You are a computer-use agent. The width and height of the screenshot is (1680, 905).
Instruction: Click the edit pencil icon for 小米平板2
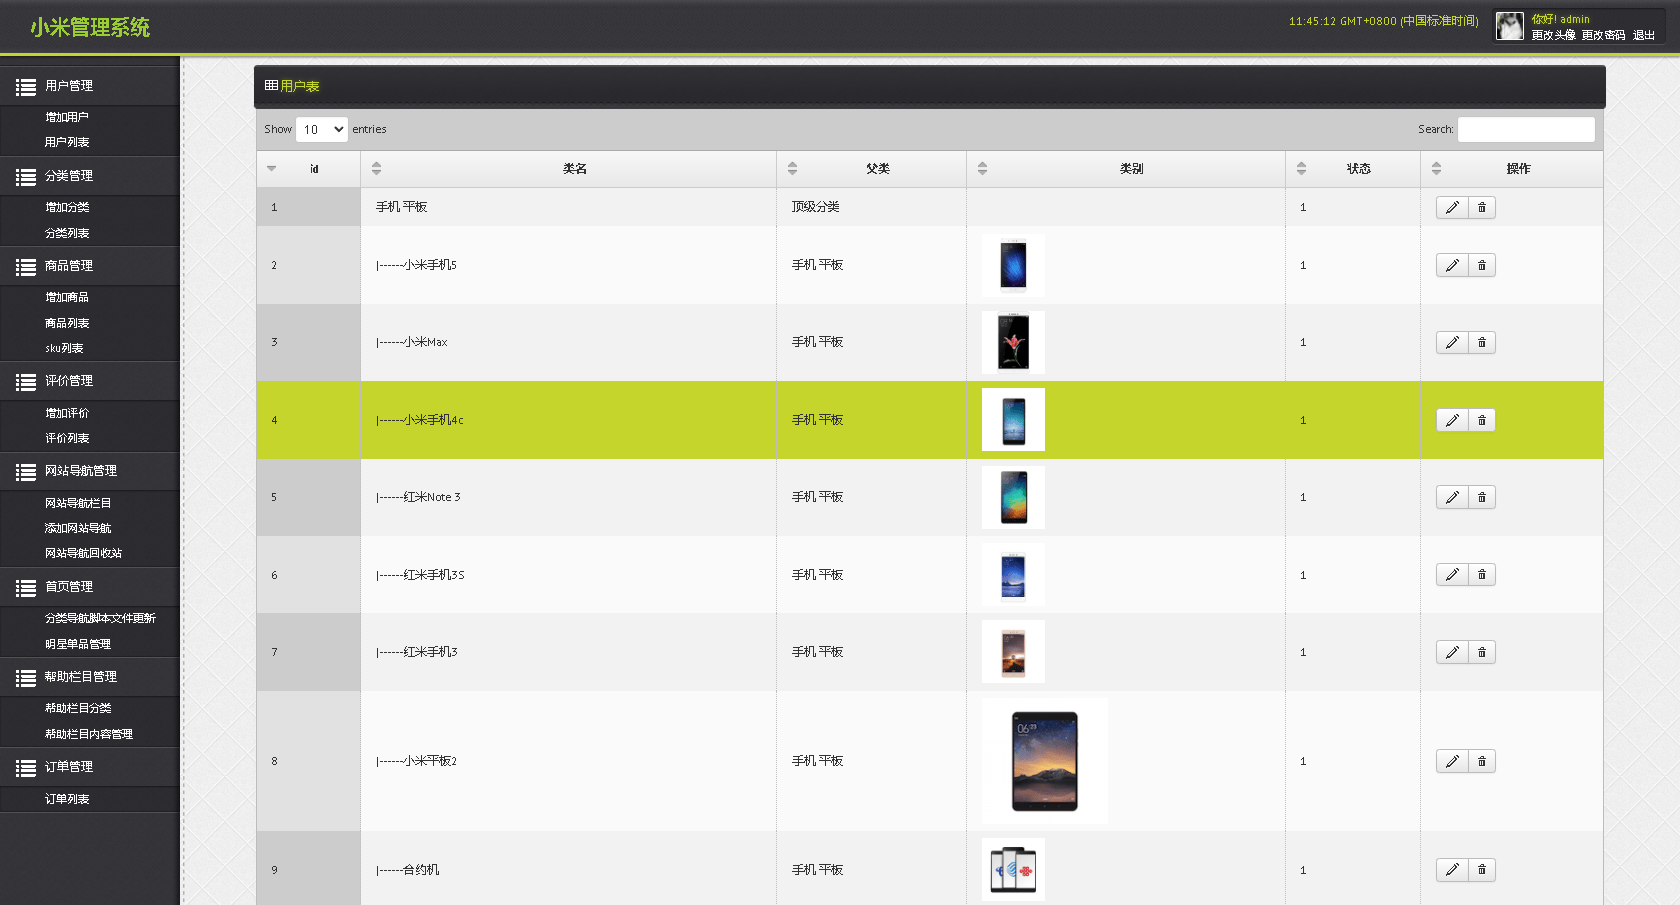click(x=1452, y=761)
